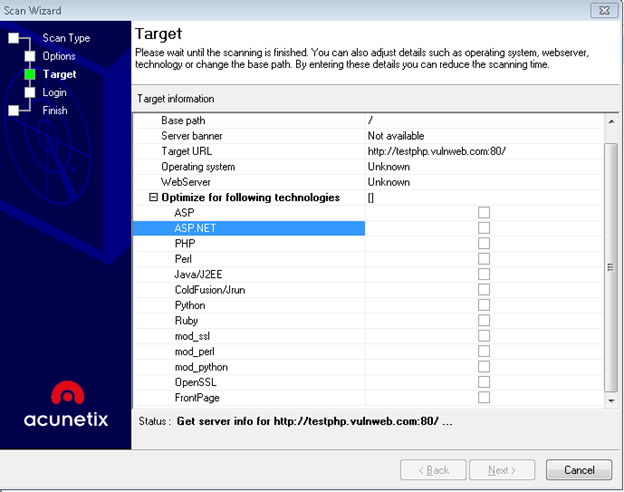Click the Login step square icon
This screenshot has height=492, width=624.
coord(30,92)
